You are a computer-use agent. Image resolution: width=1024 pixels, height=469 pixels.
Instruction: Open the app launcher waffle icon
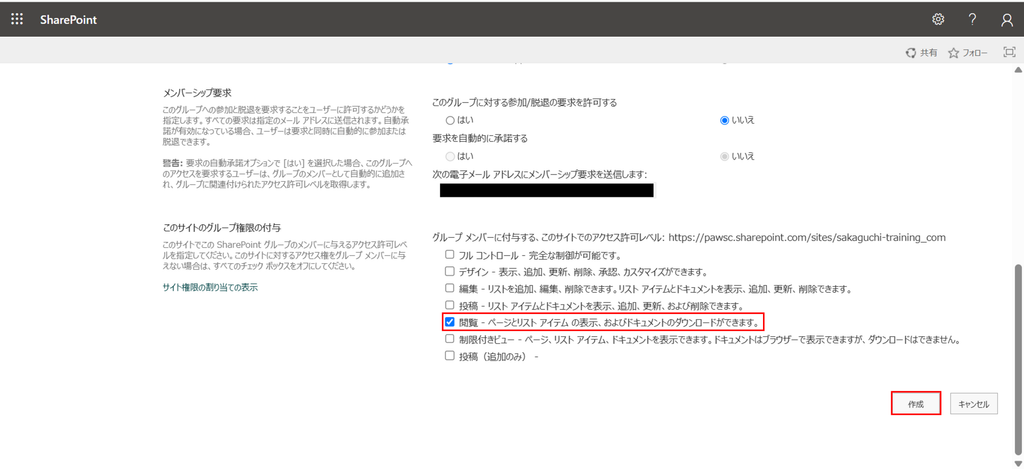[17, 20]
